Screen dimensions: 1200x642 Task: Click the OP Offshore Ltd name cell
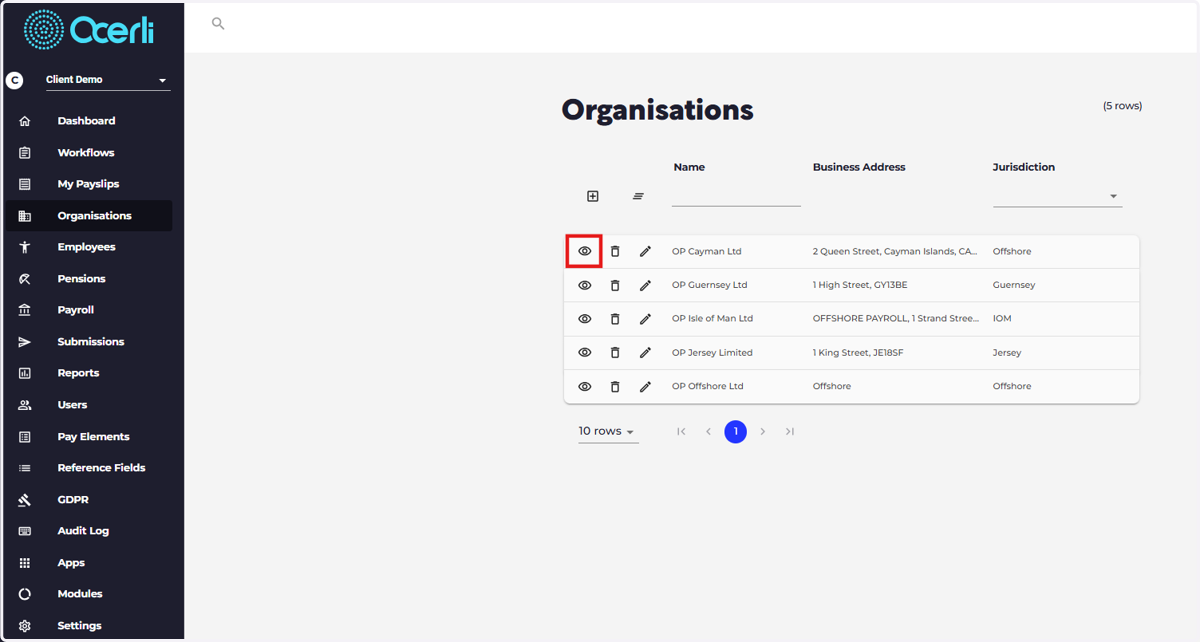(x=707, y=386)
